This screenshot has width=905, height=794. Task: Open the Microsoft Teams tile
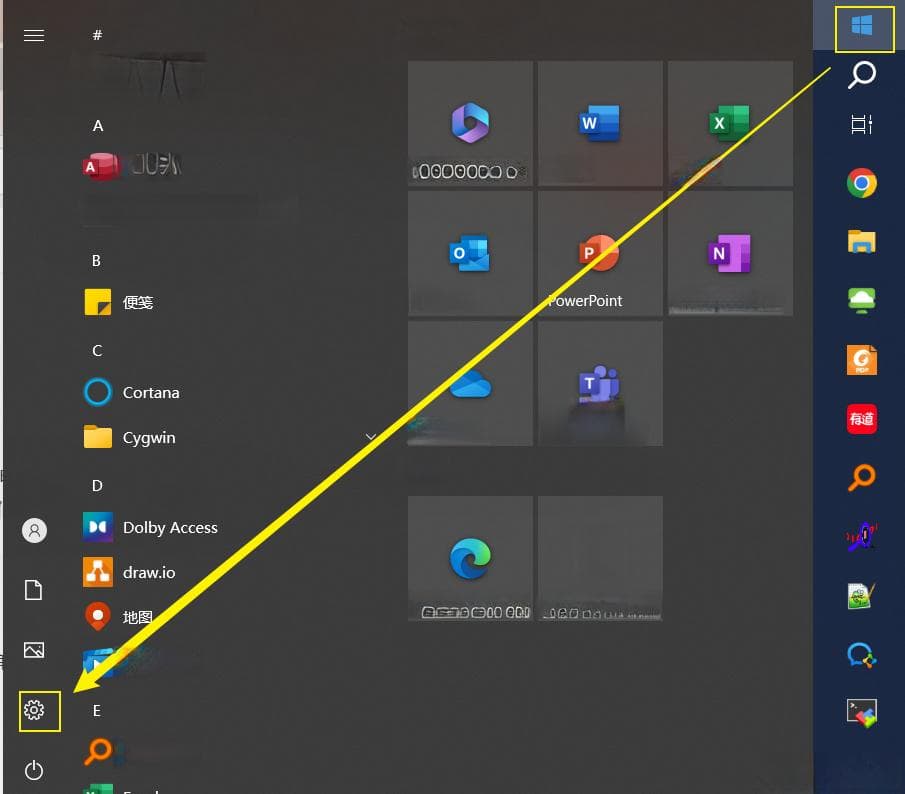pos(600,383)
